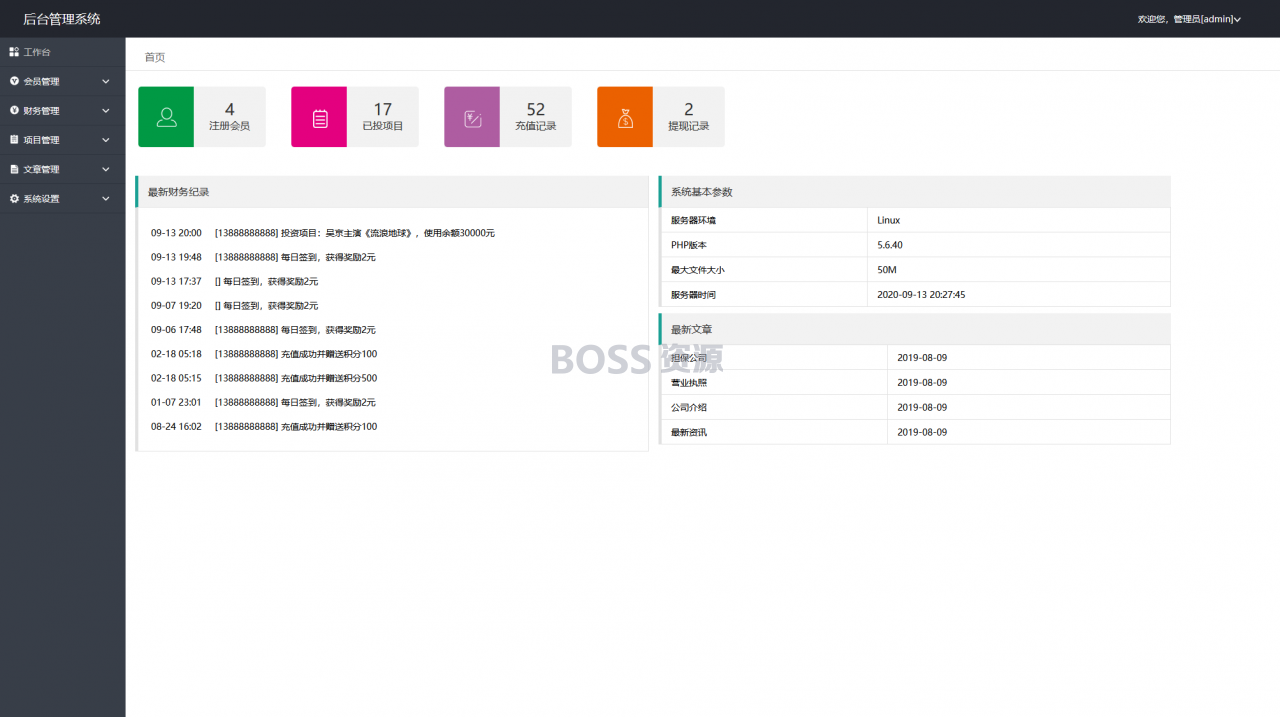The height and width of the screenshot is (717, 1280).
Task: Click the workbench grid icon in sidebar
Action: (14, 52)
